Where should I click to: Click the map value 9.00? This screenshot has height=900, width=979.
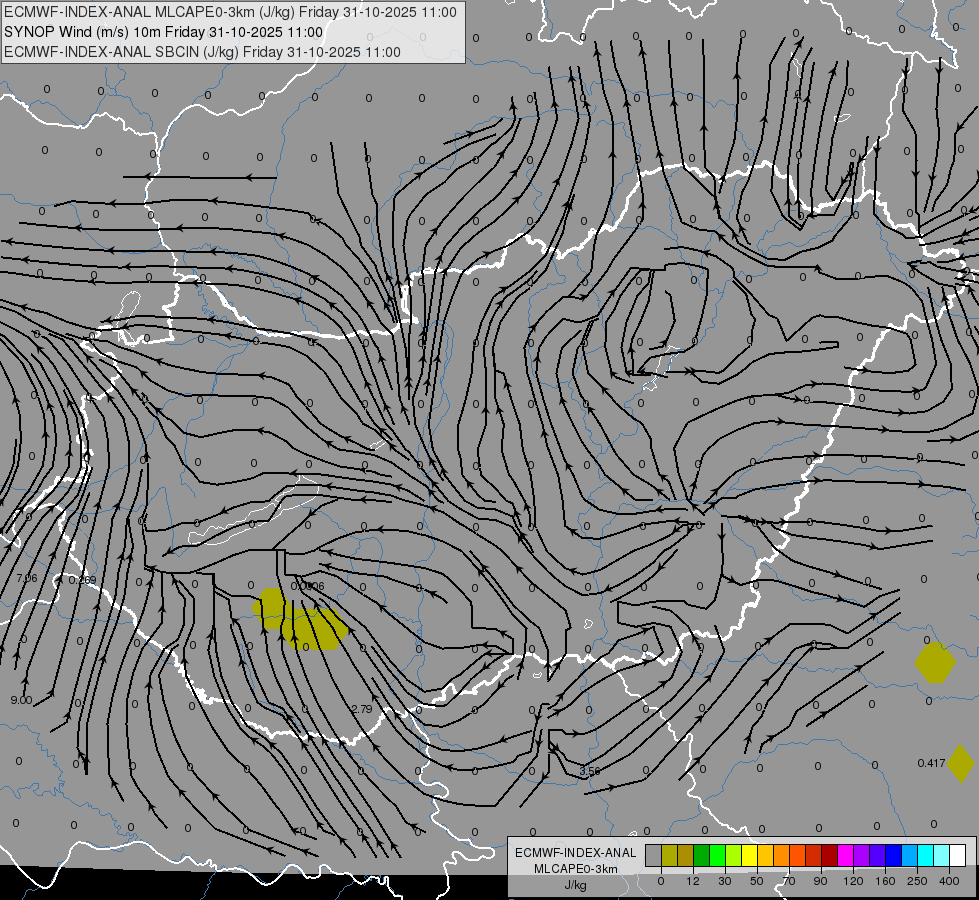21,700
